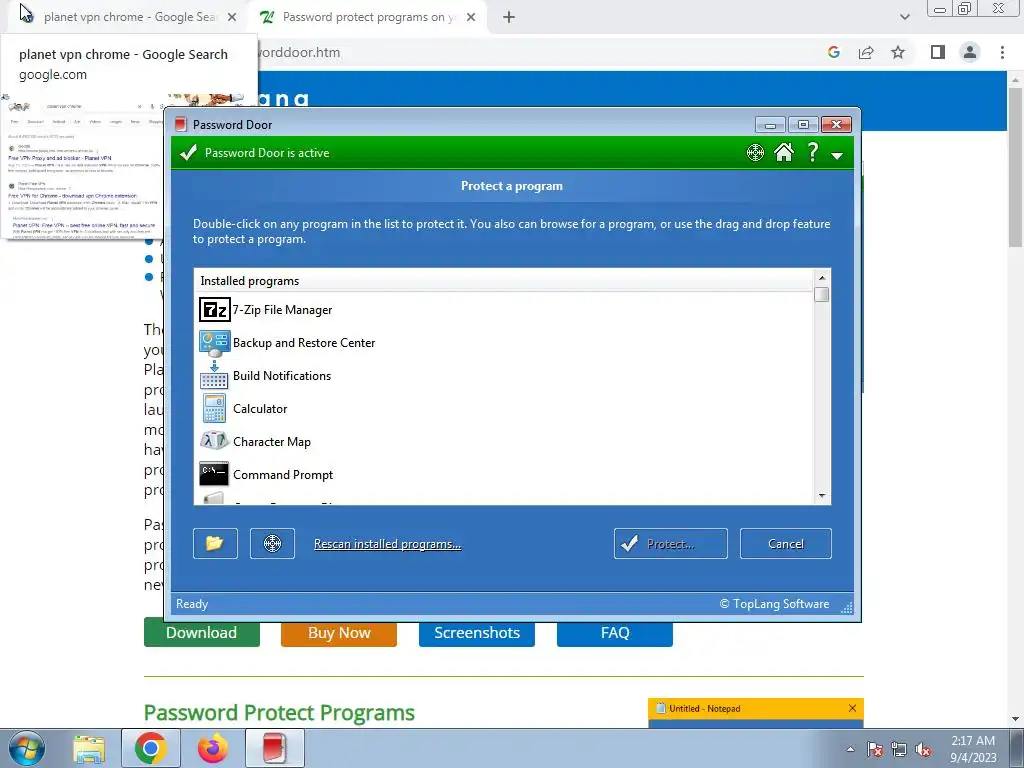Click the Chrome page vertical scrollbar thumb
The height and width of the screenshot is (768, 1024).
coord(1015,167)
